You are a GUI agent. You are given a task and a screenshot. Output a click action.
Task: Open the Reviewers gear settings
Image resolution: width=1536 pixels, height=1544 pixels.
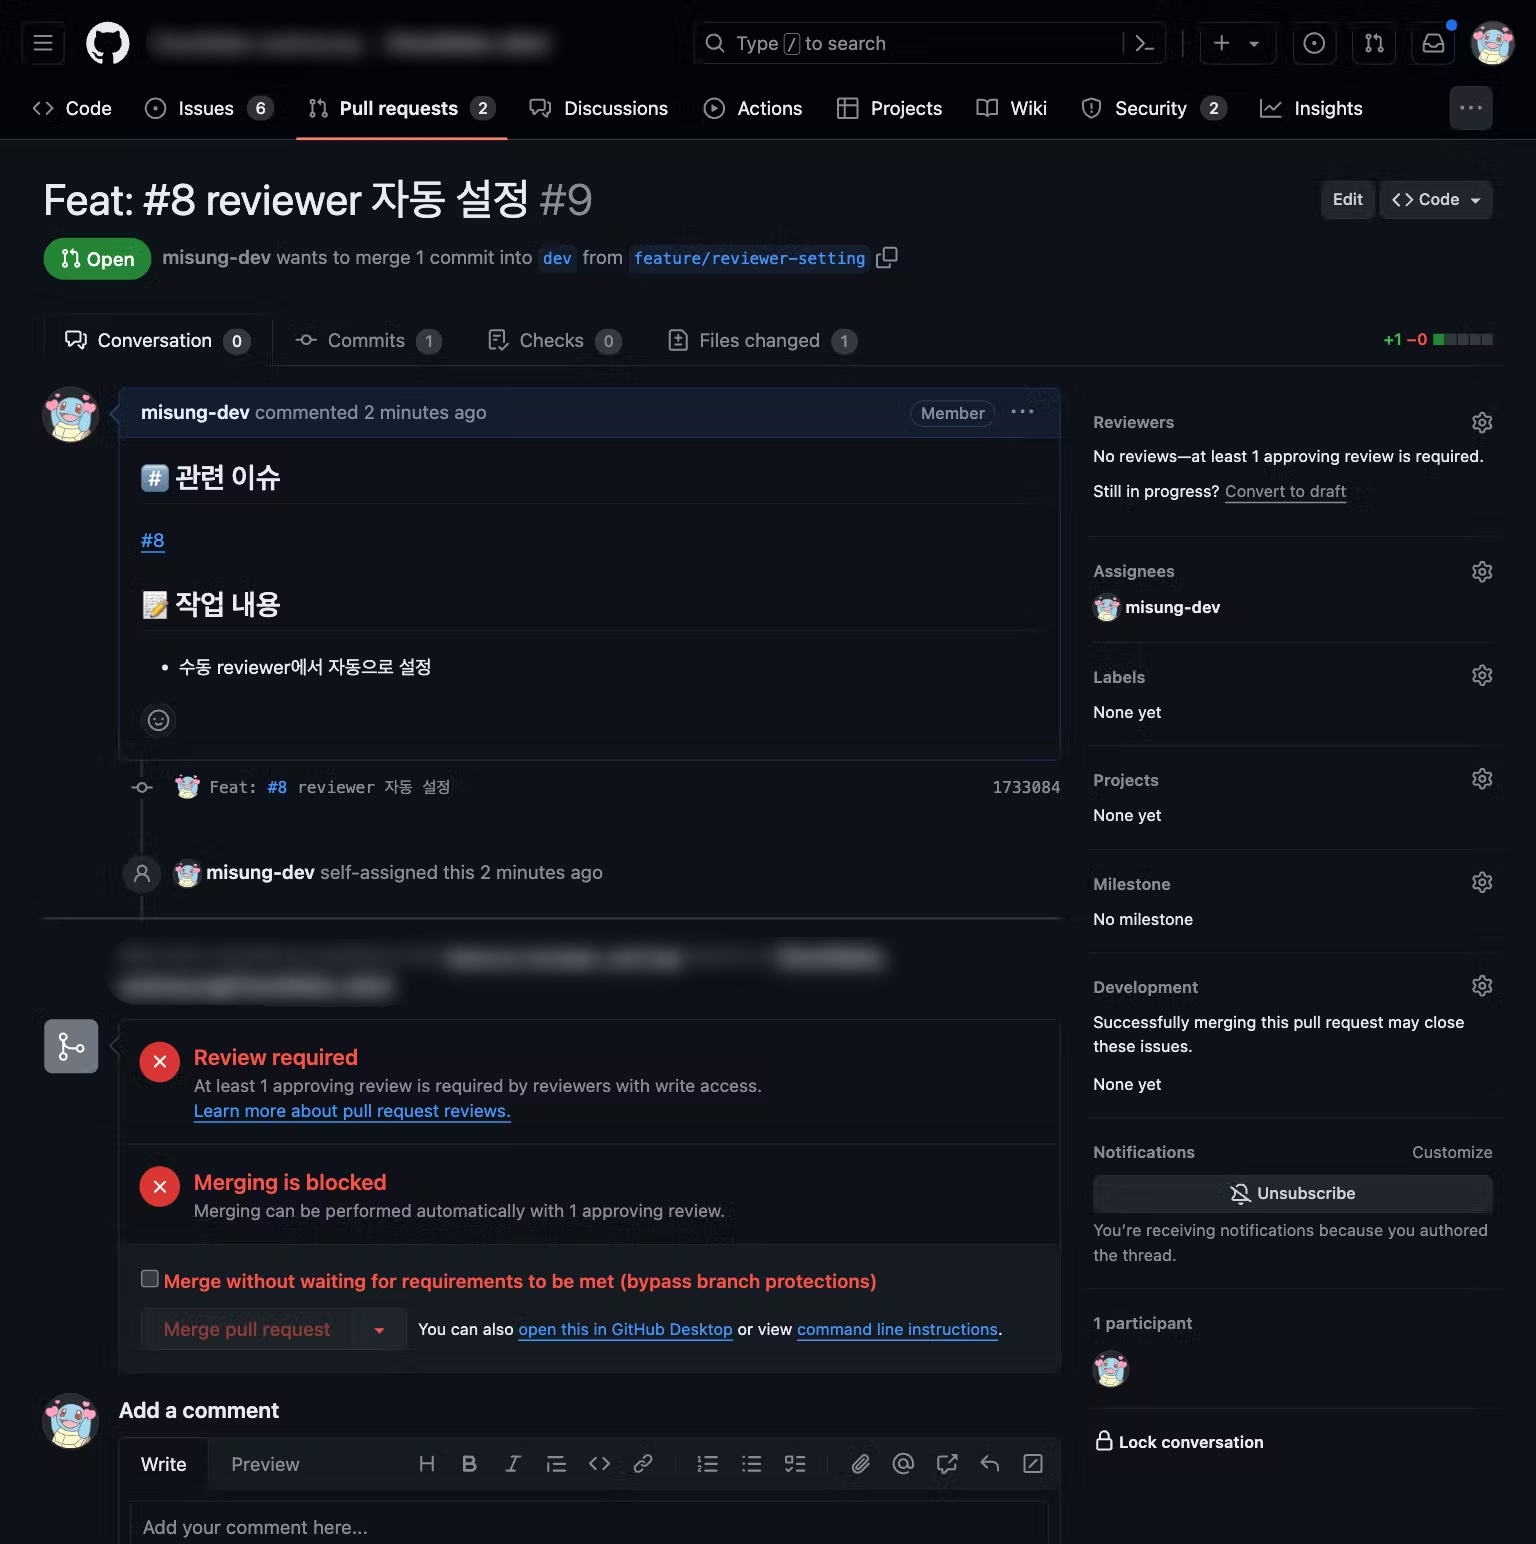pos(1482,423)
